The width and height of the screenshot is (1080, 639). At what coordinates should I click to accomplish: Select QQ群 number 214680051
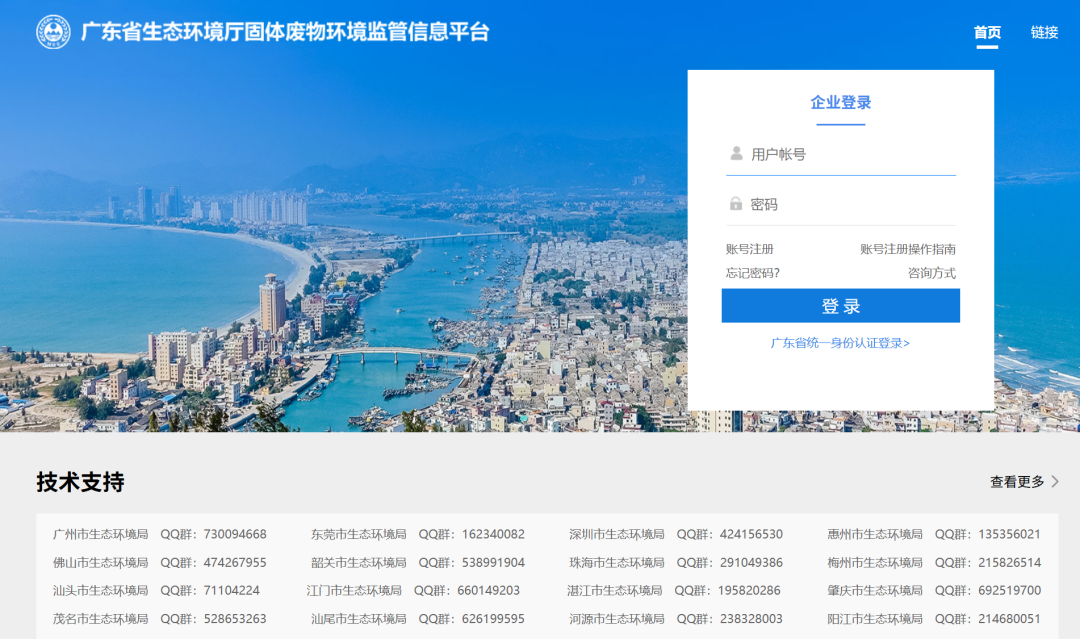click(1009, 619)
